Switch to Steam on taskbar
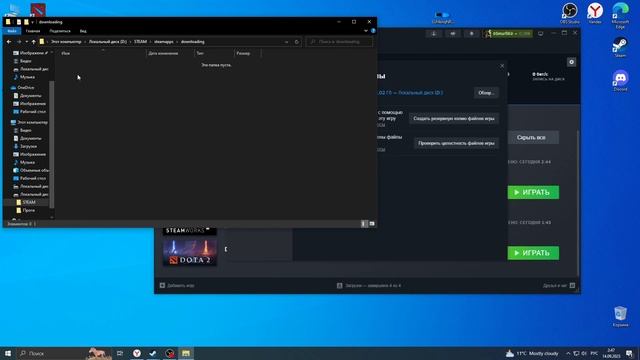The height and width of the screenshot is (360, 640). click(153, 353)
